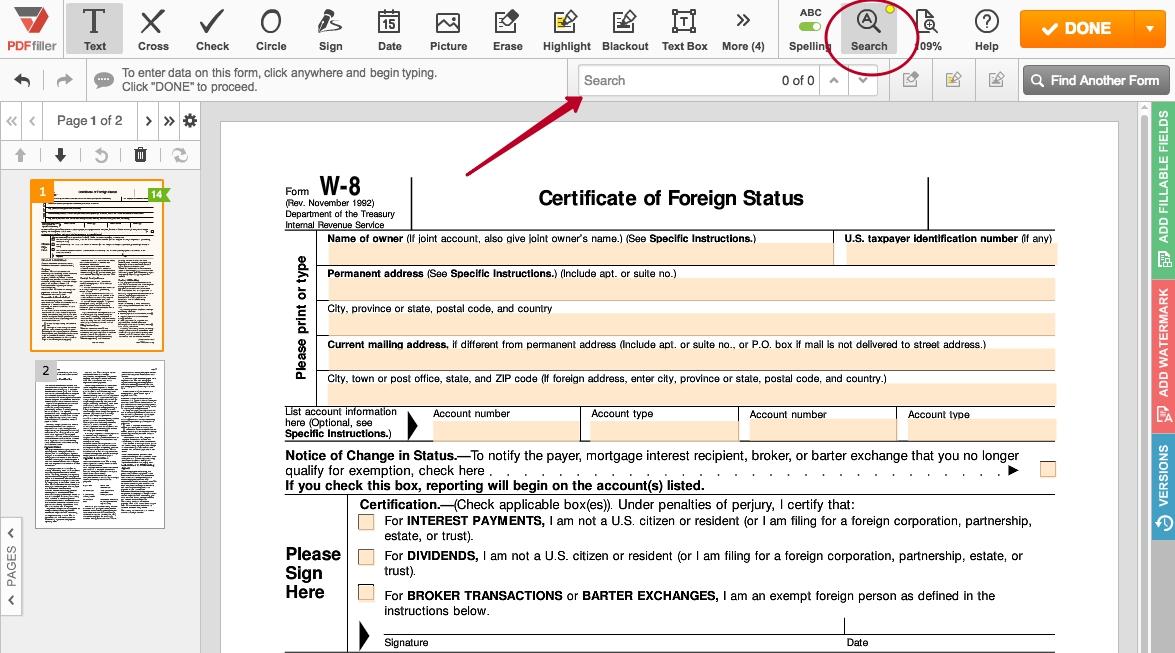Open page settings gear
The height and width of the screenshot is (653, 1175).
coord(190,120)
